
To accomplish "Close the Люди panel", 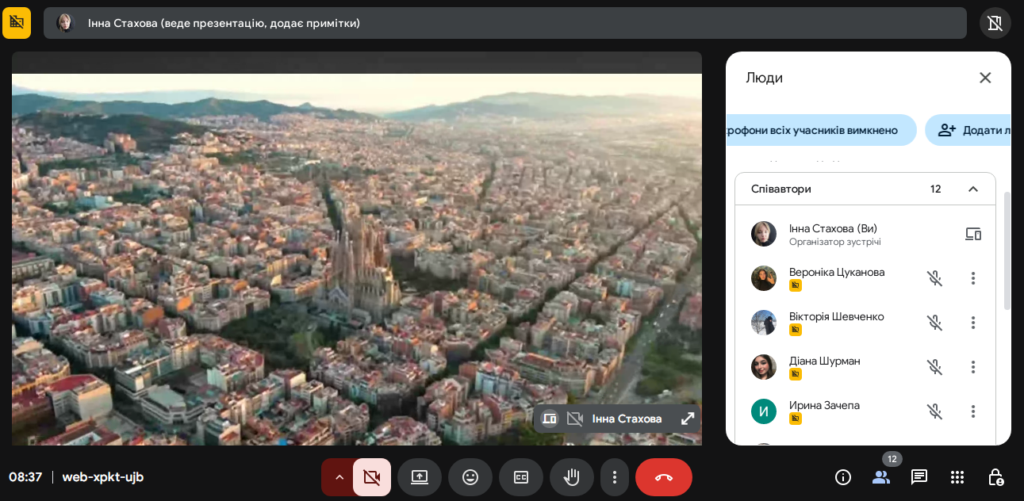I will pyautogui.click(x=985, y=78).
